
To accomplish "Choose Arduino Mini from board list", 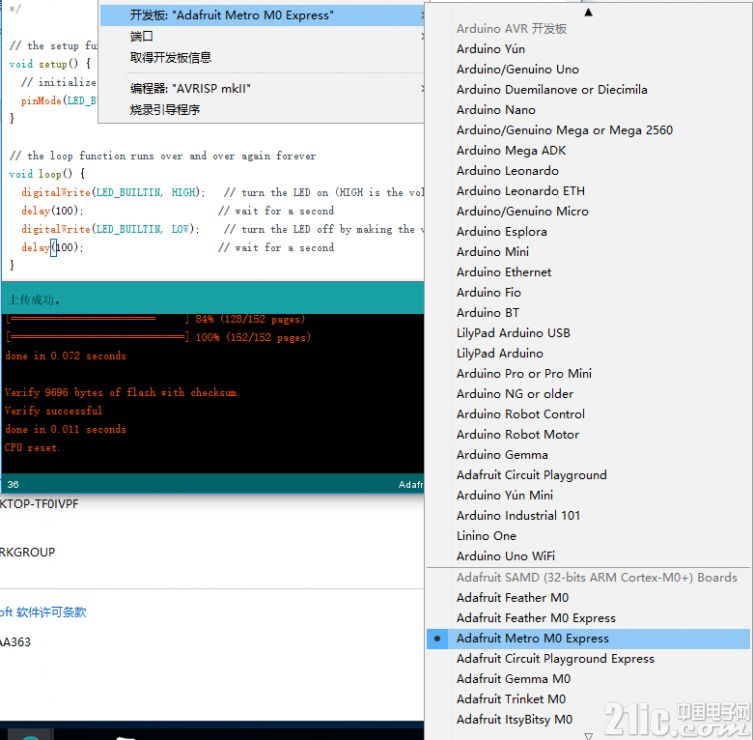I will (x=588, y=252).
